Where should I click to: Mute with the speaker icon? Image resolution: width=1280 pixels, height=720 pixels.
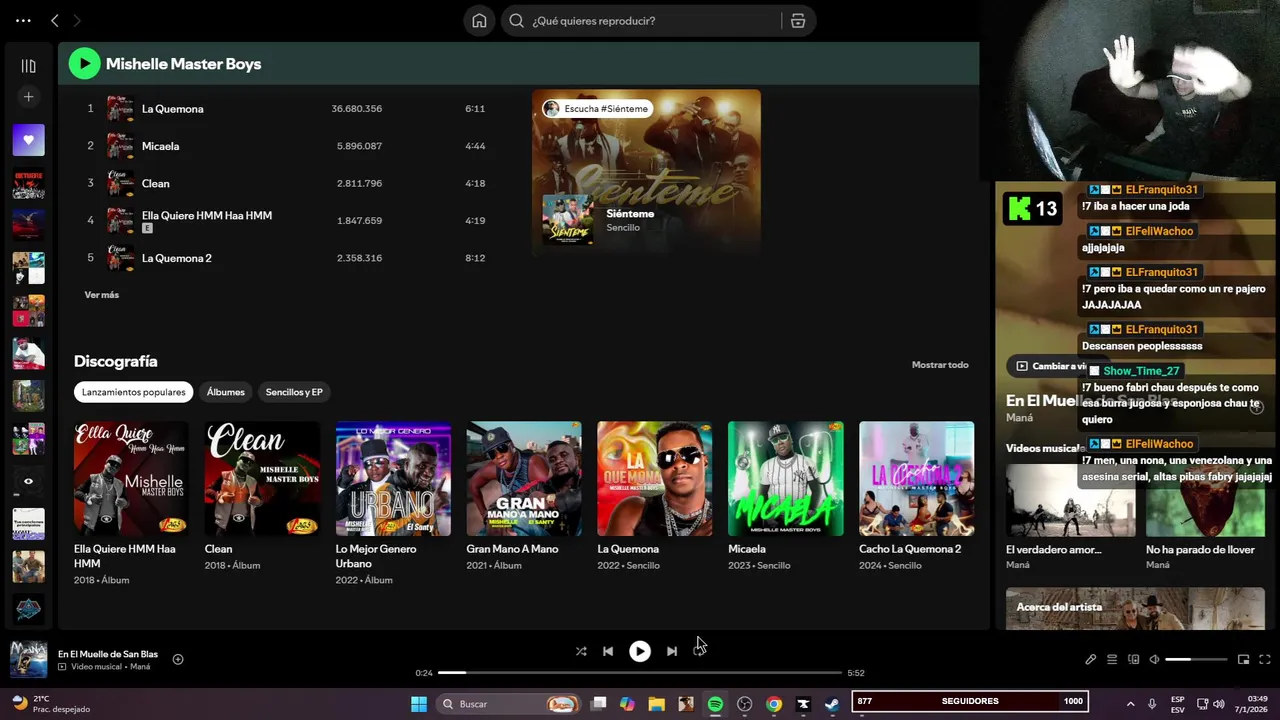pyautogui.click(x=1154, y=659)
